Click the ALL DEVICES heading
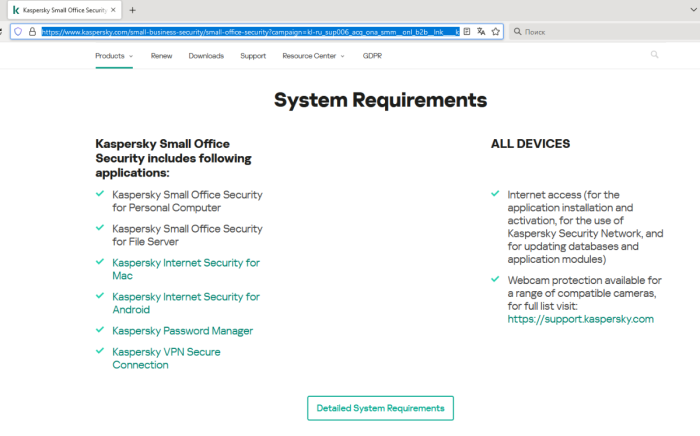 pos(530,144)
